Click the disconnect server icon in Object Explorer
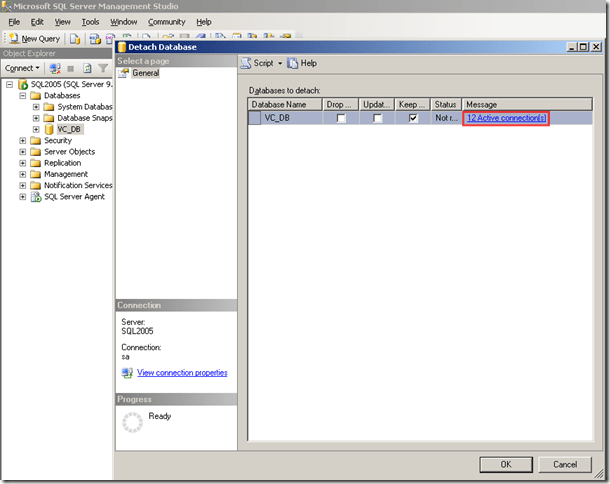 55,68
